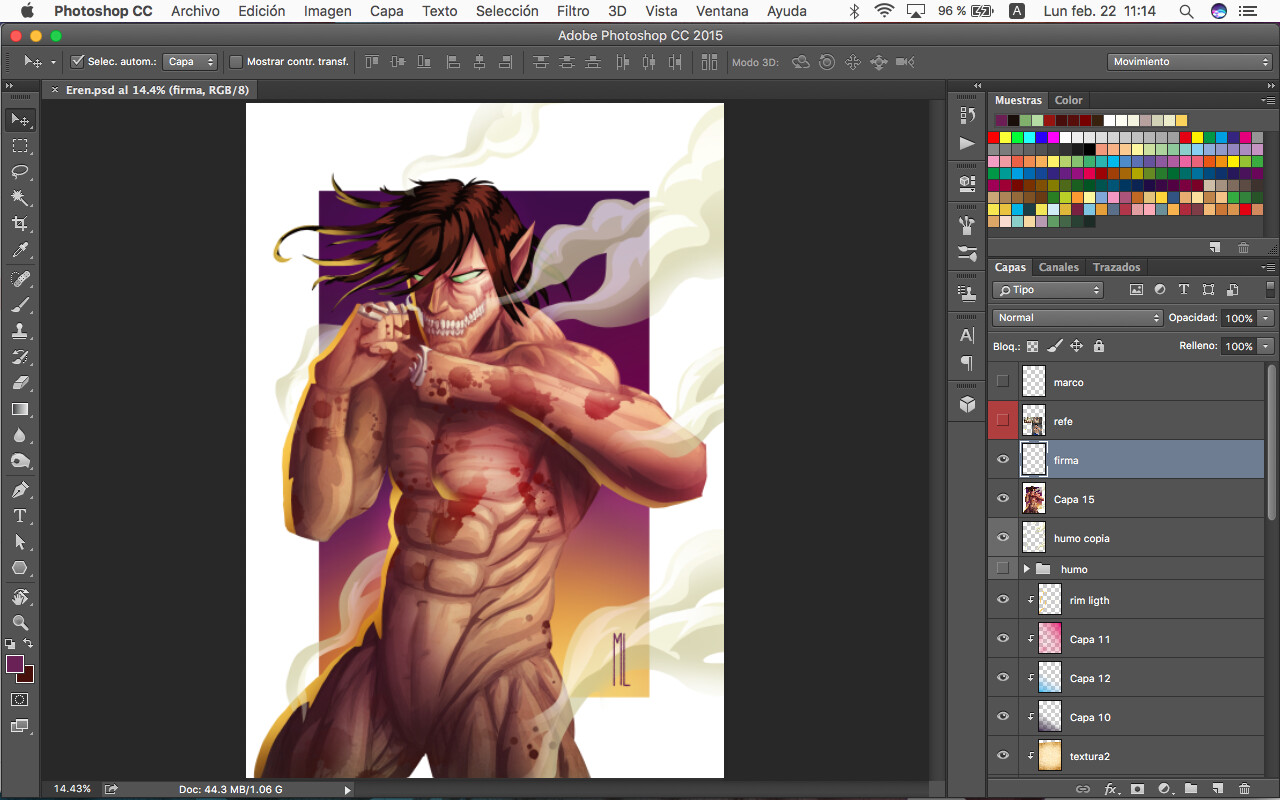Open the Normal blend mode dropdown
1280x800 pixels.
[1077, 318]
